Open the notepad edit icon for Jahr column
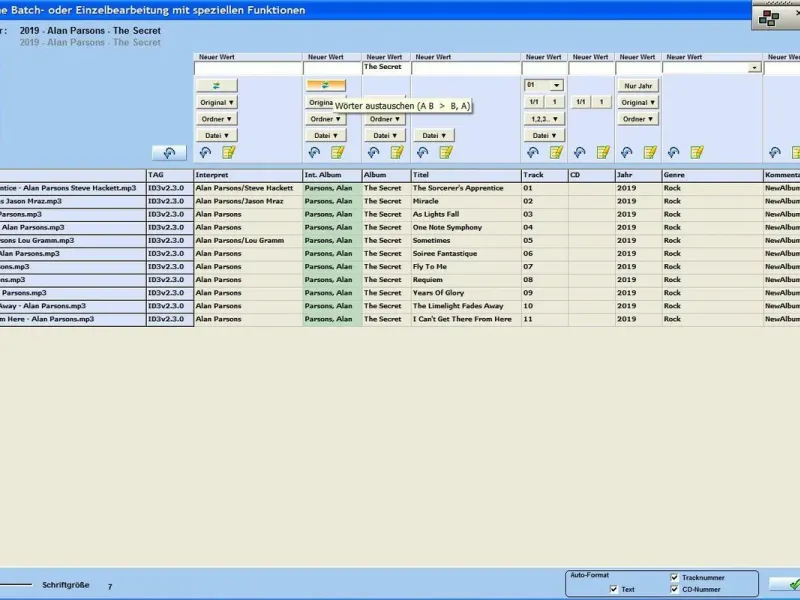 650,152
